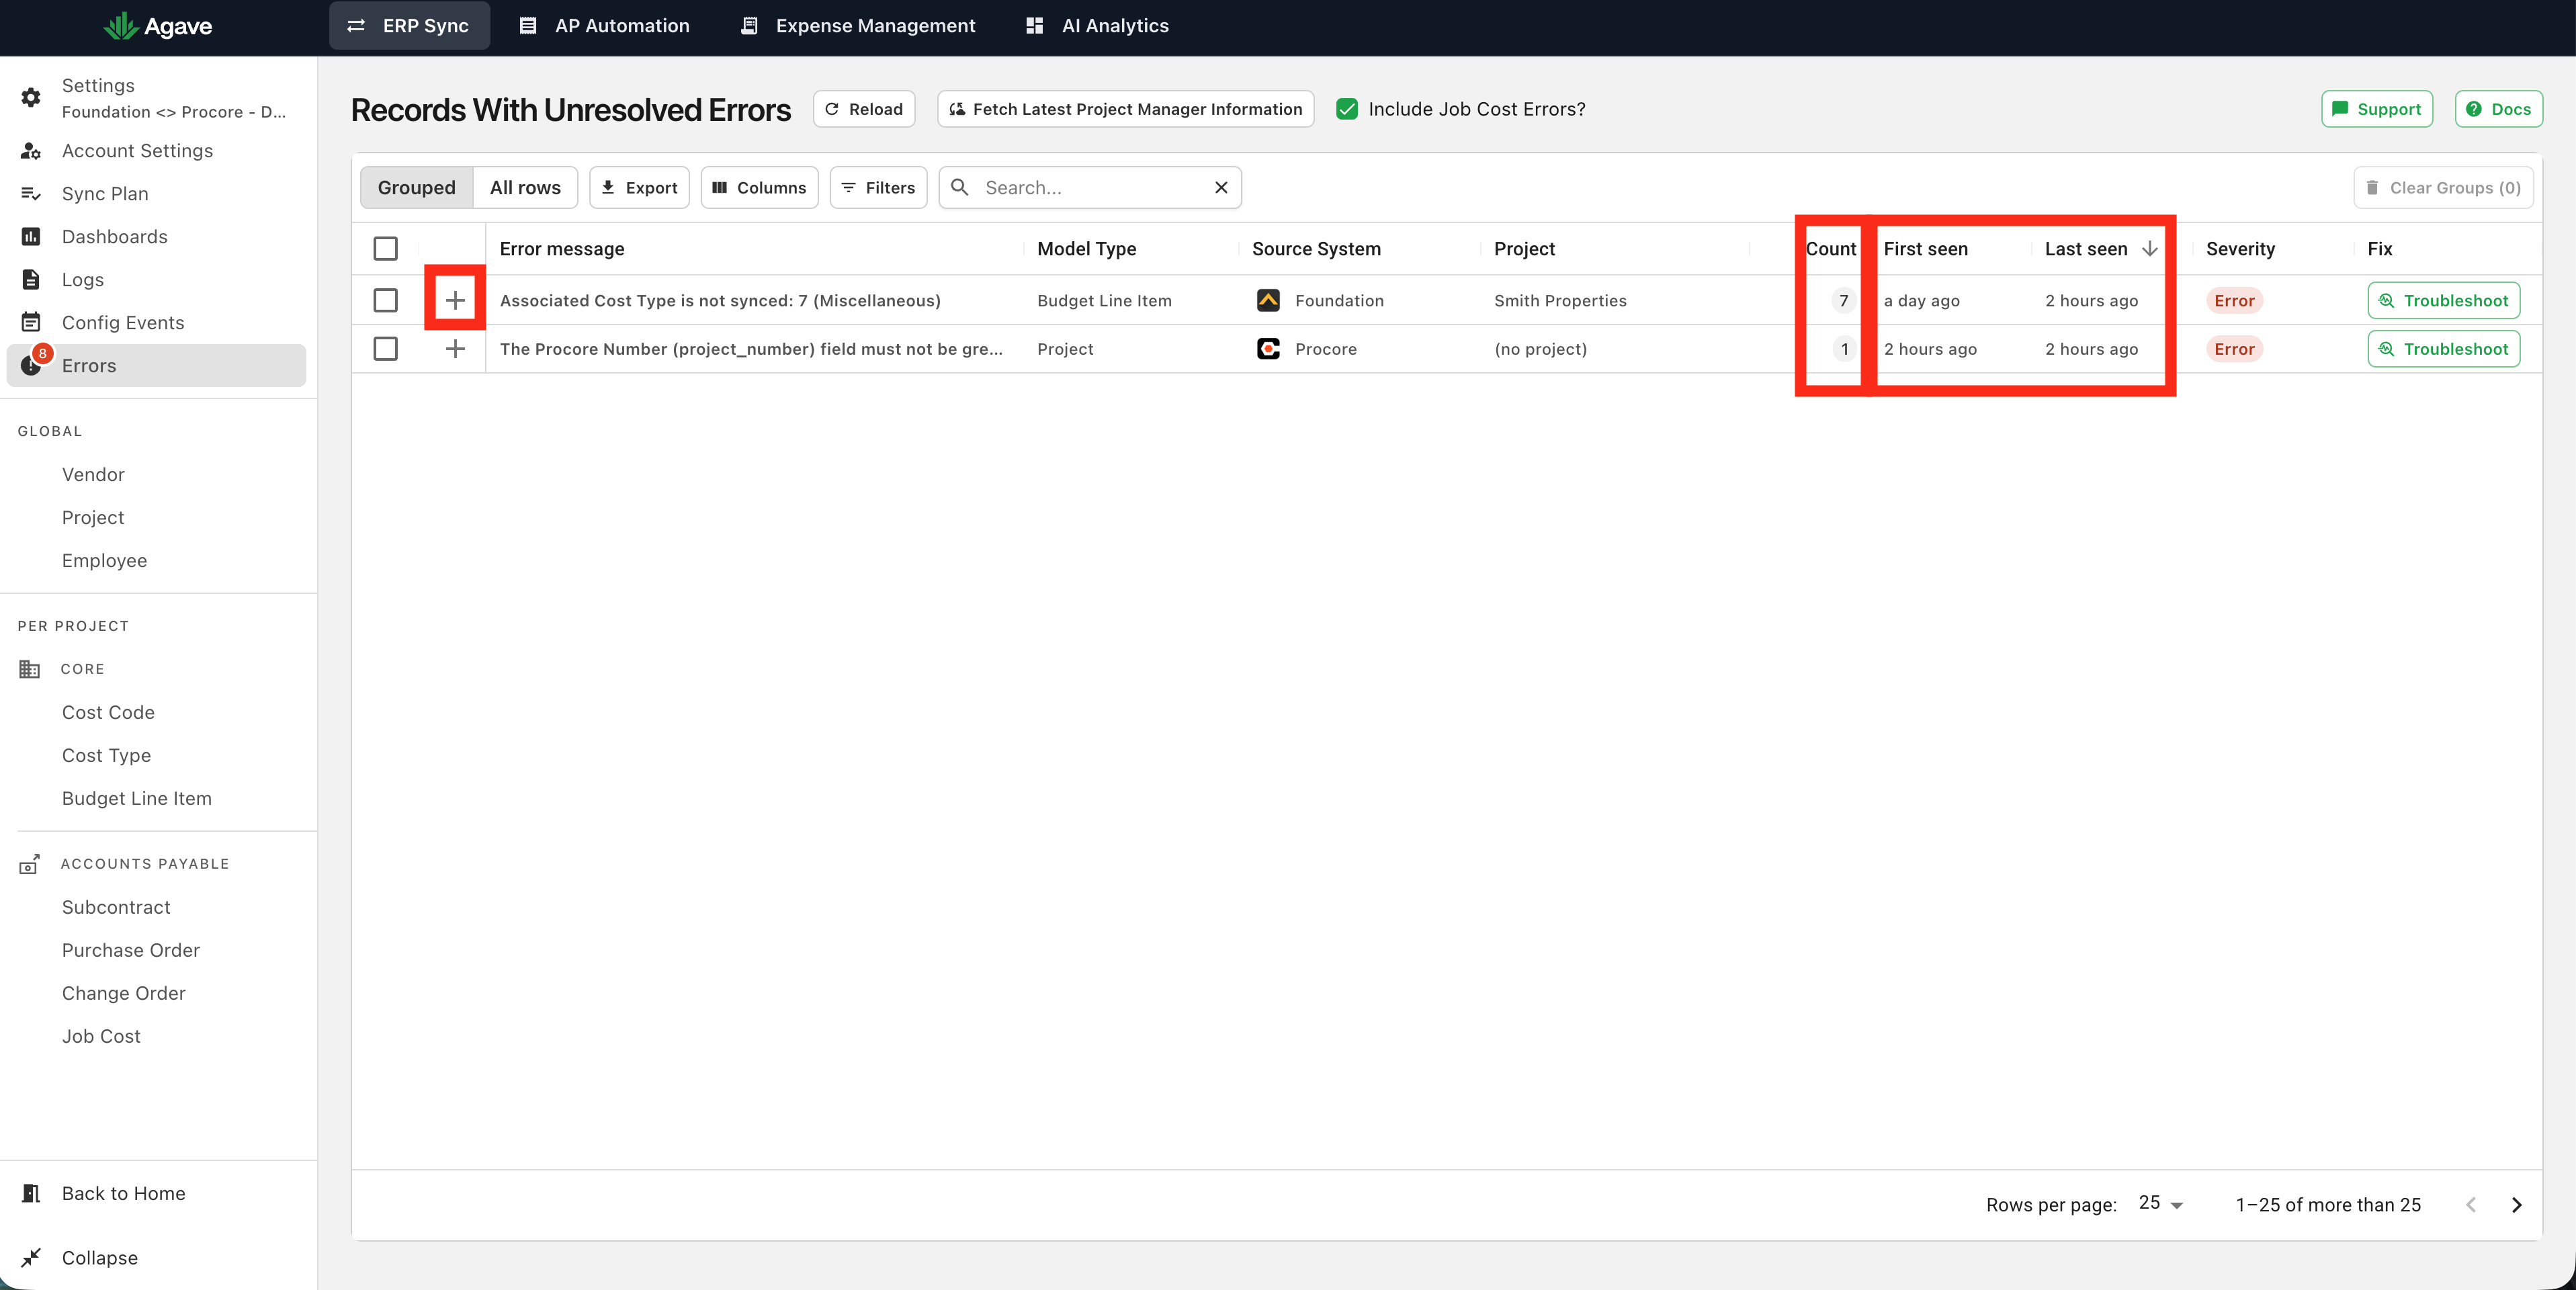Click the Back to Home door icon
2576x1290 pixels.
pyautogui.click(x=31, y=1193)
